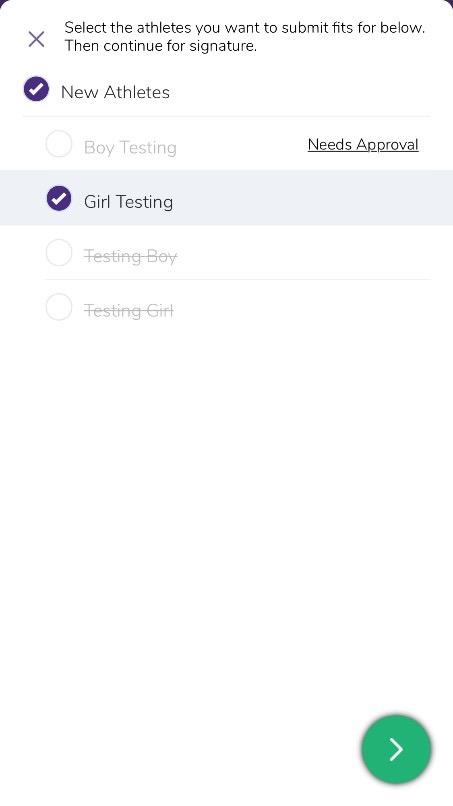Tick the Boy Testing checkbox circle
Screen dimensions: 453x806
[59, 144]
